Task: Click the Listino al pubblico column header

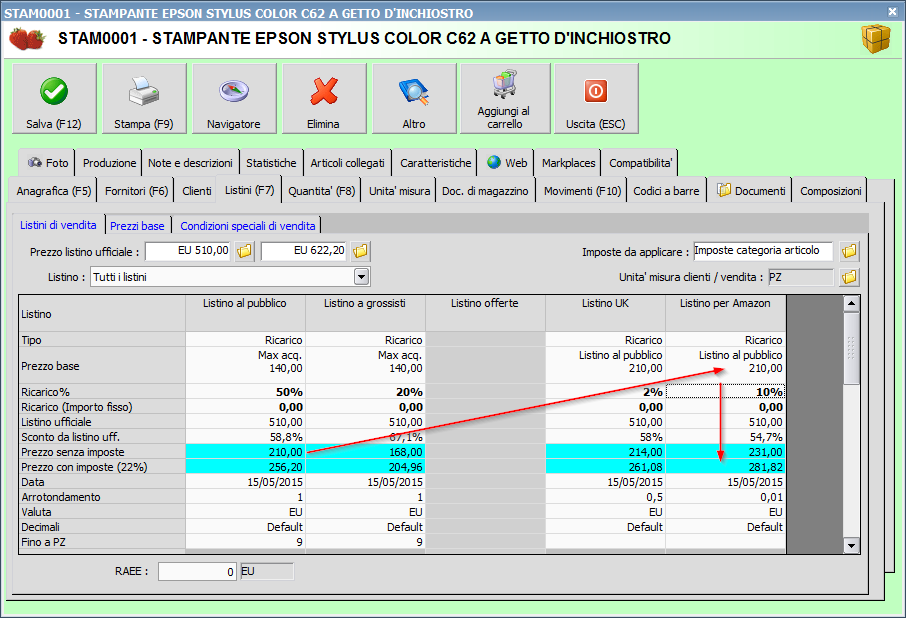Action: point(246,313)
